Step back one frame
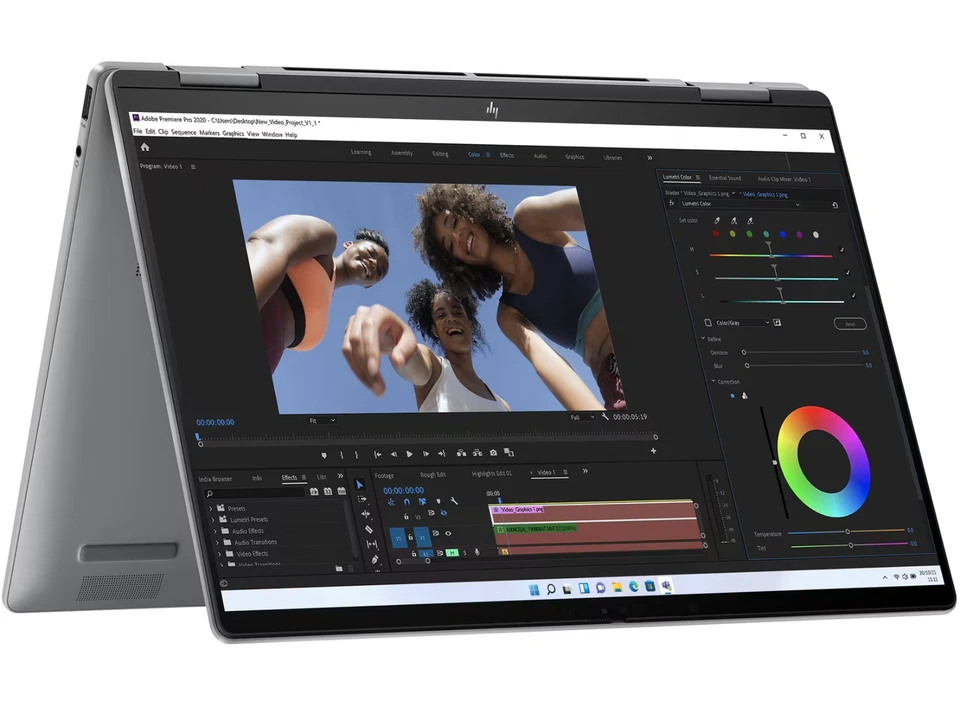Screen dimensions: 960x704 tap(394, 454)
